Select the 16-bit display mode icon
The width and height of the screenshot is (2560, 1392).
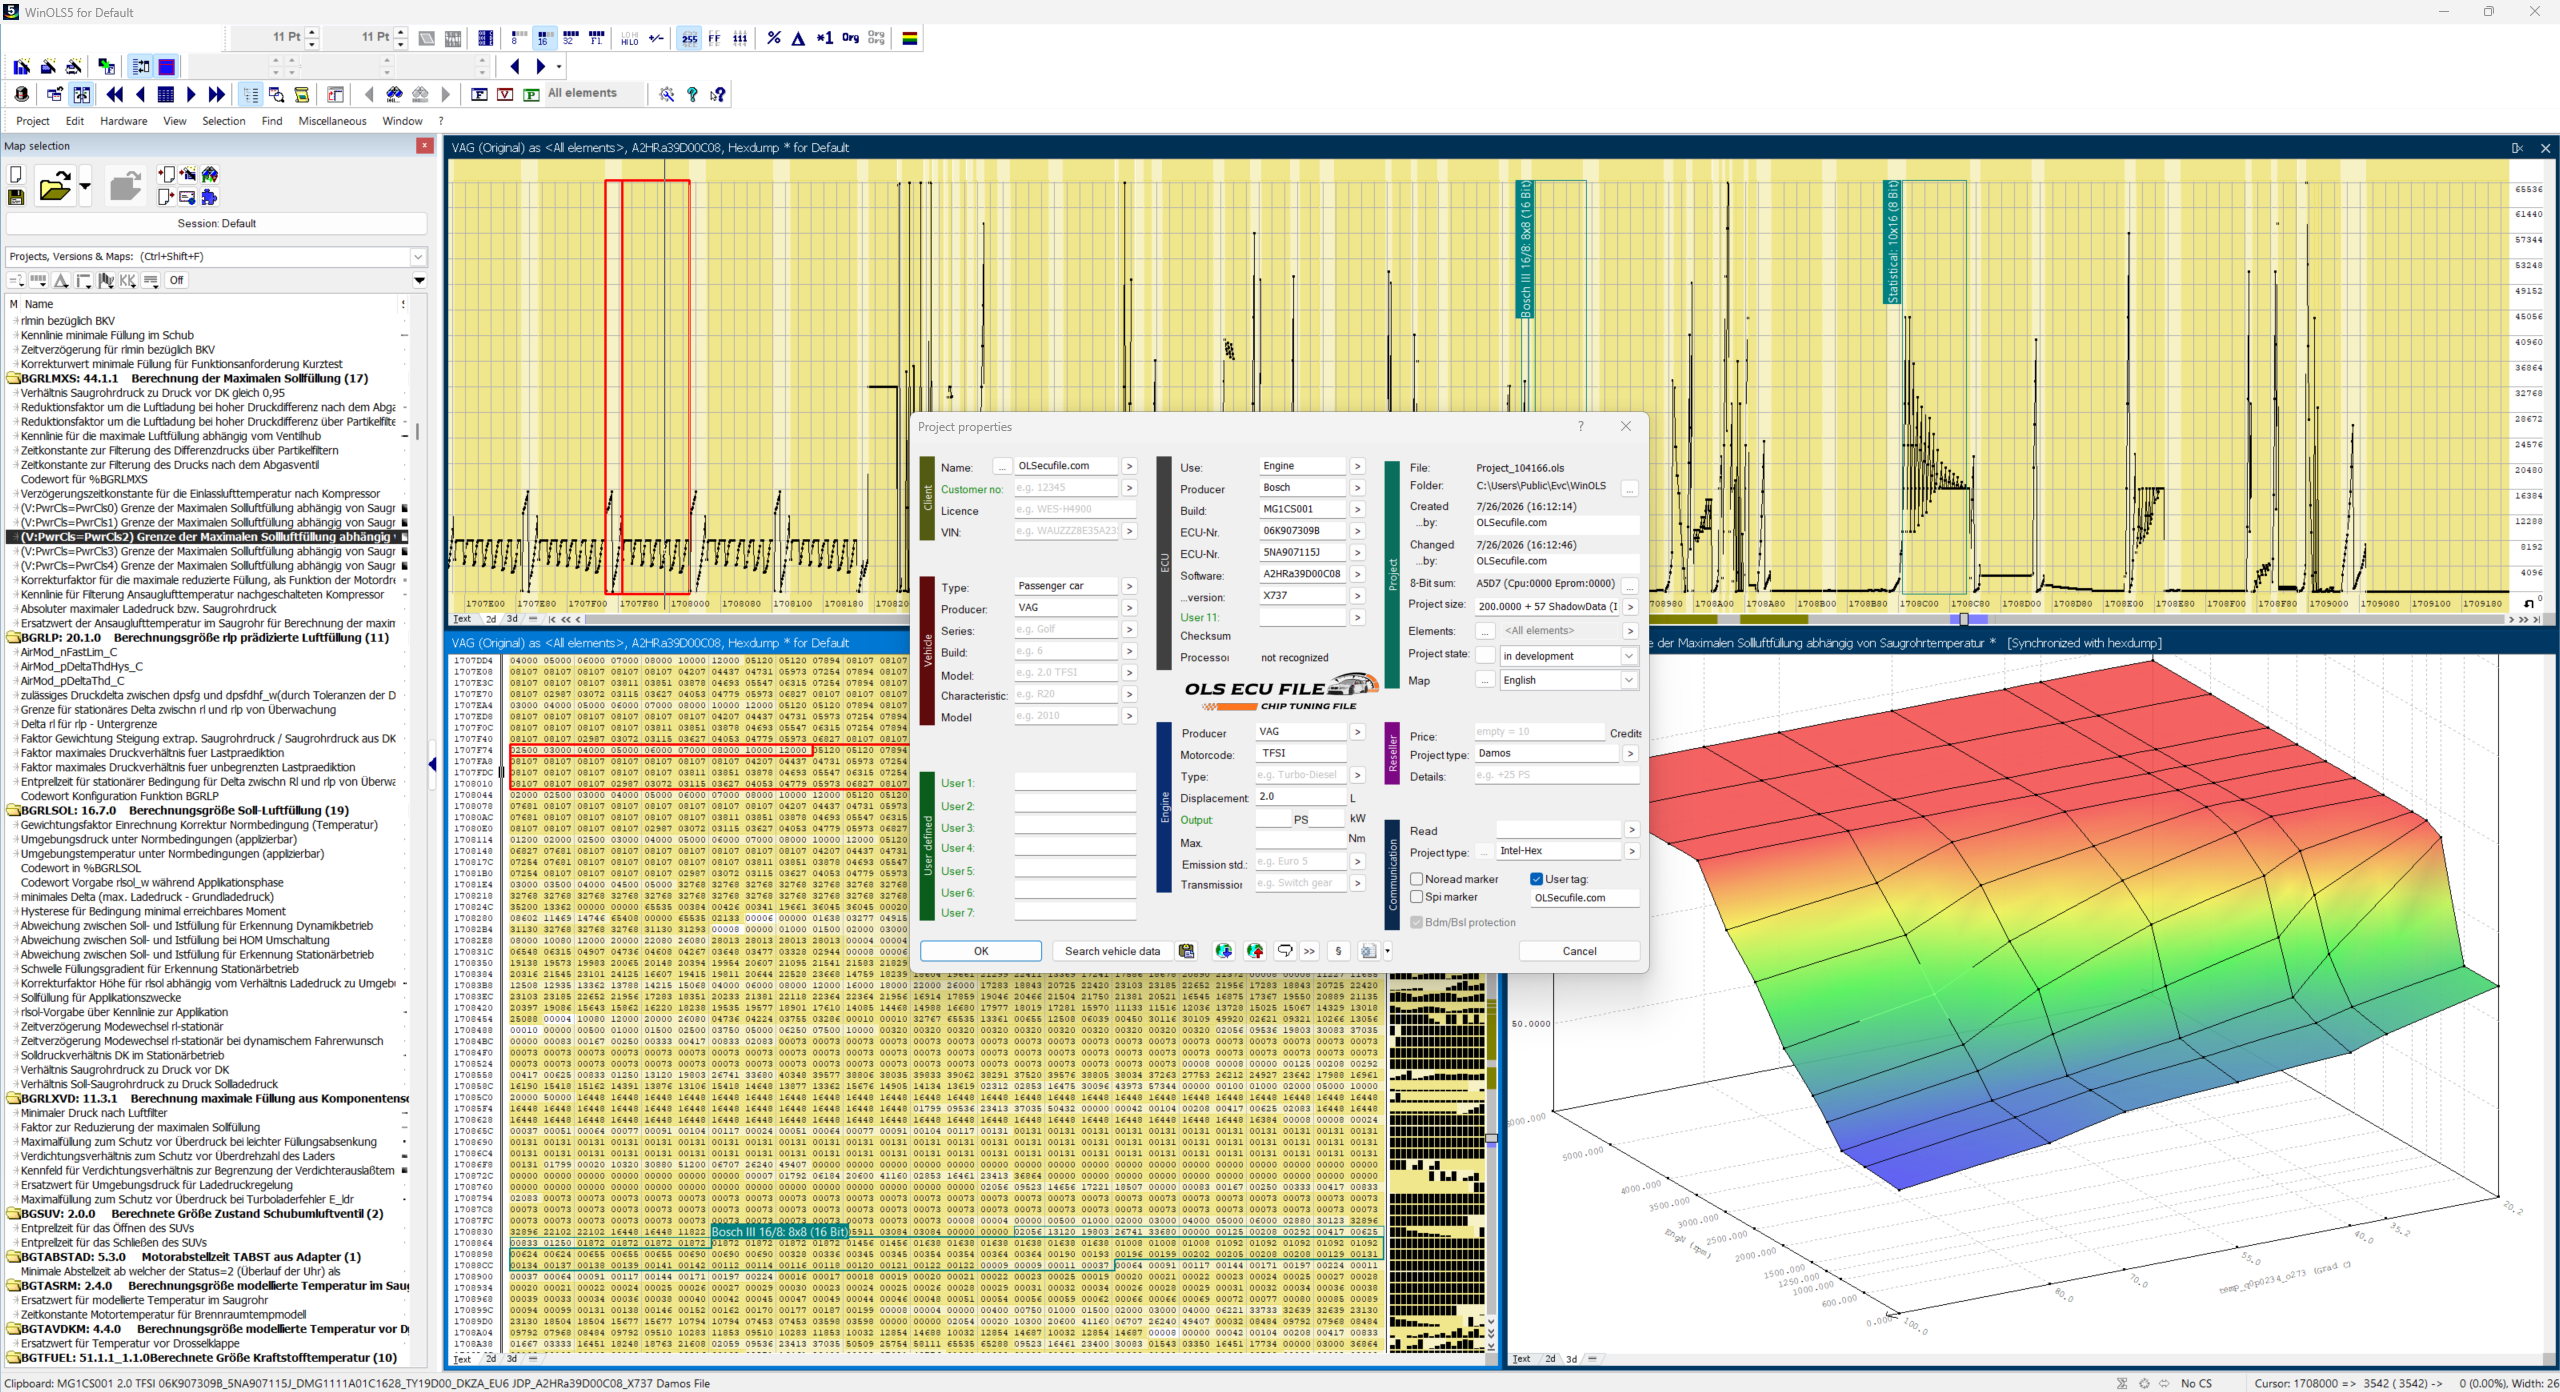tap(544, 38)
